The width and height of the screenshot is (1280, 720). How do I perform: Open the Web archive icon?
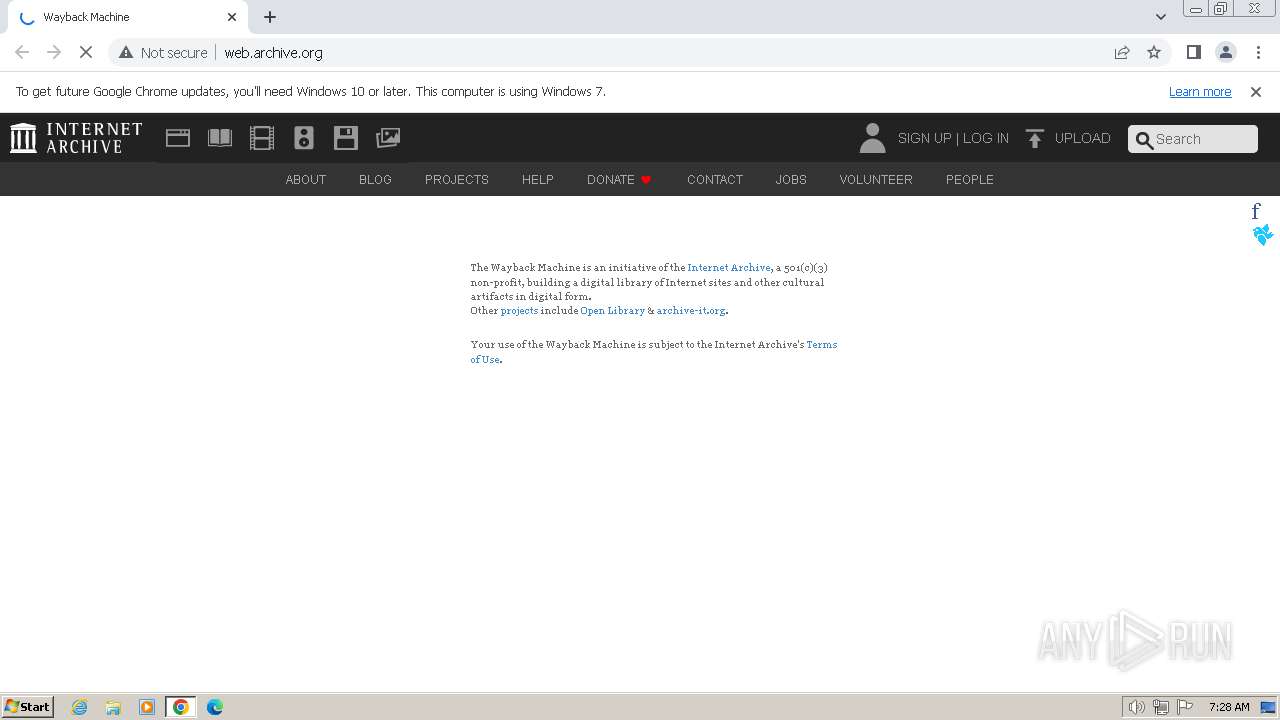[178, 138]
